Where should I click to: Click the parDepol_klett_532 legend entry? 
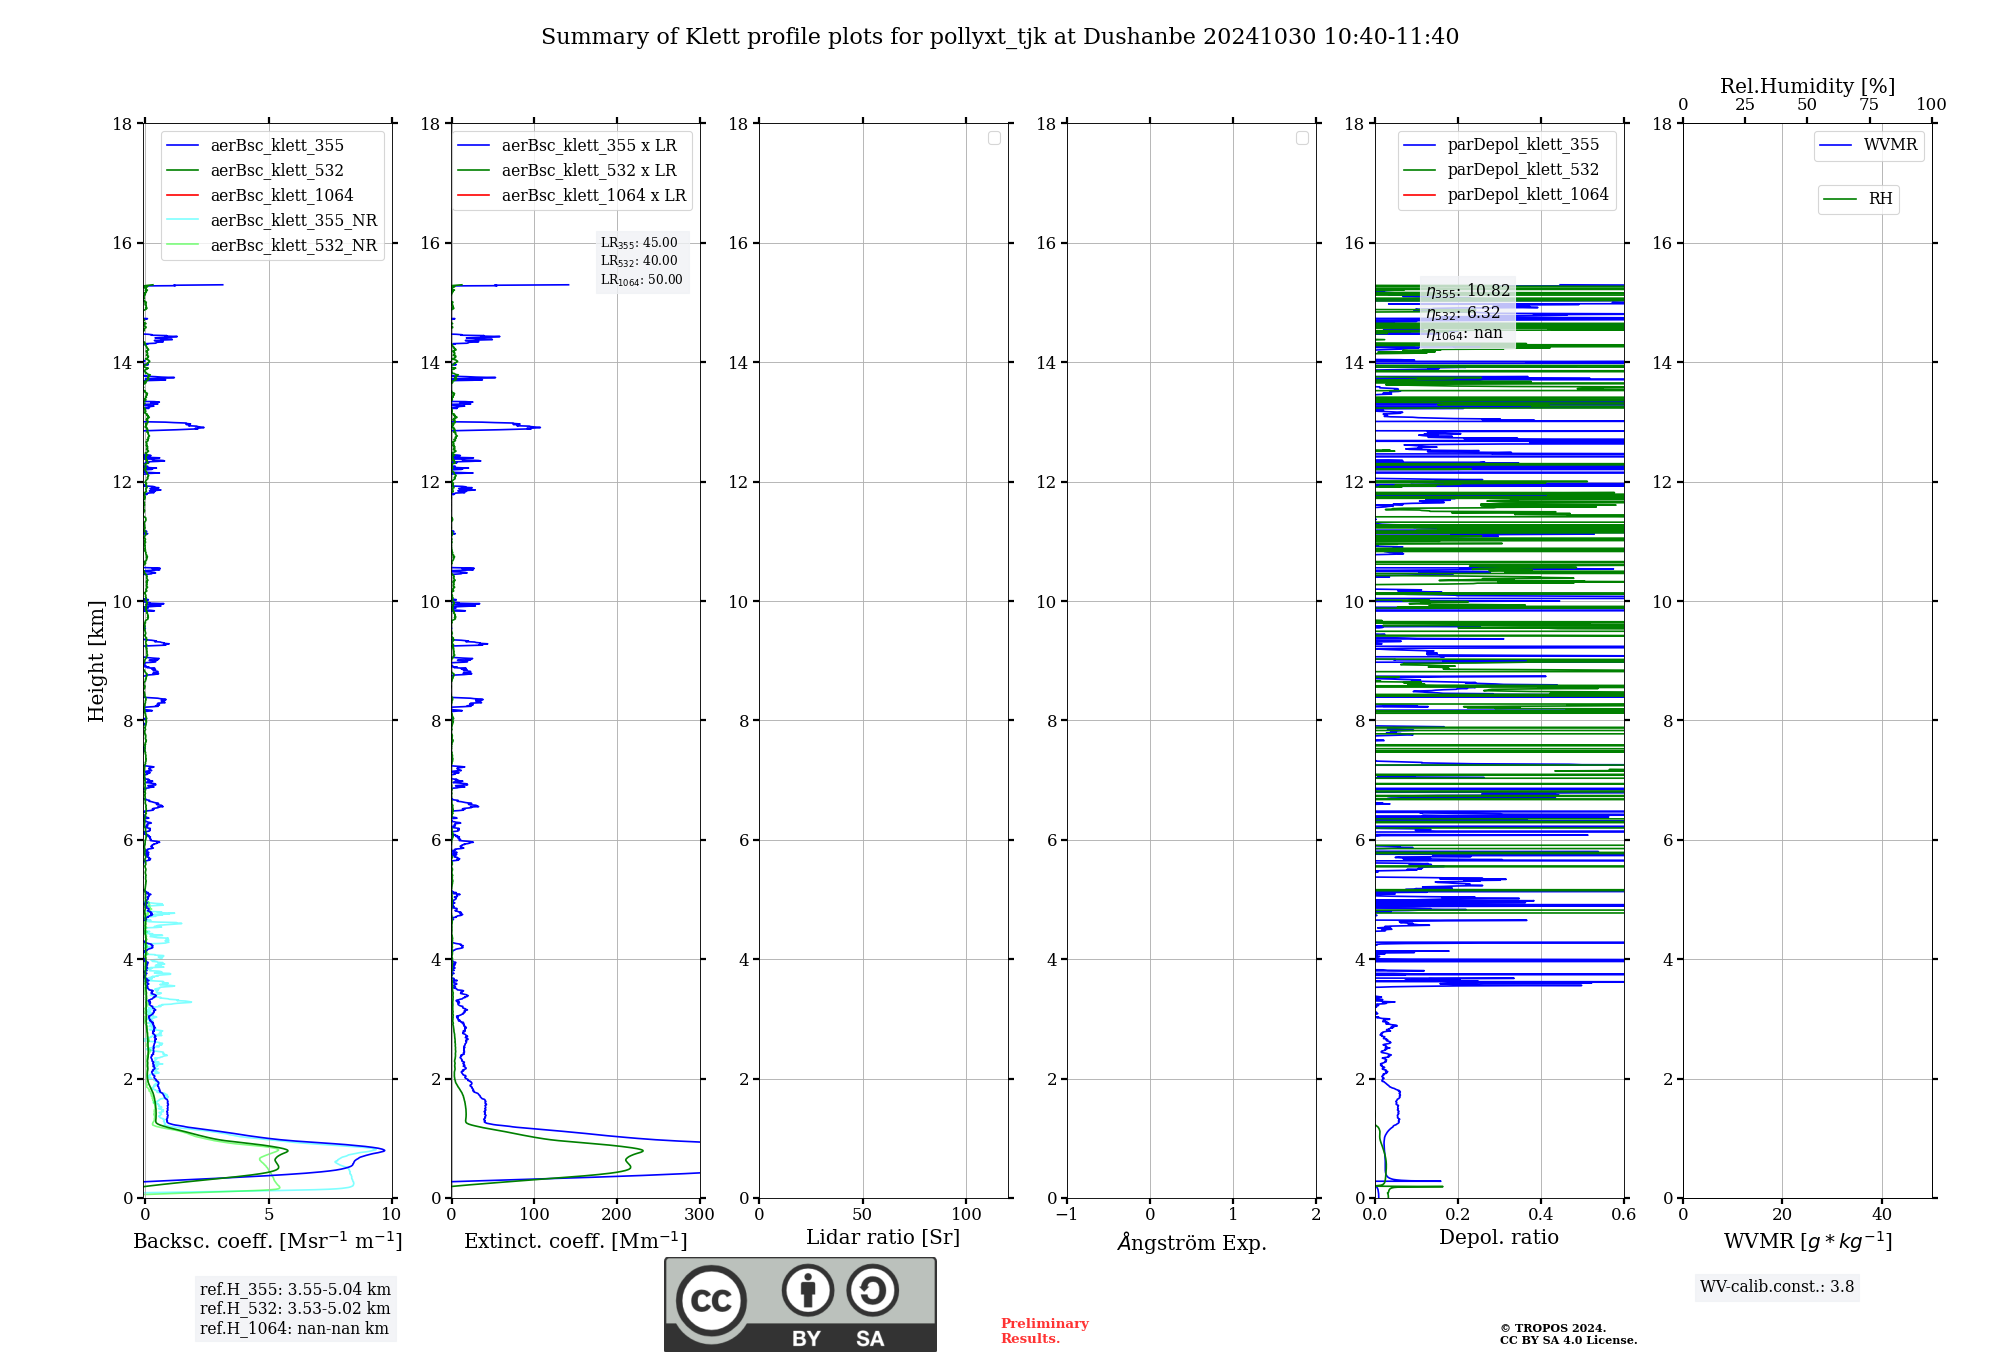[x=1501, y=169]
